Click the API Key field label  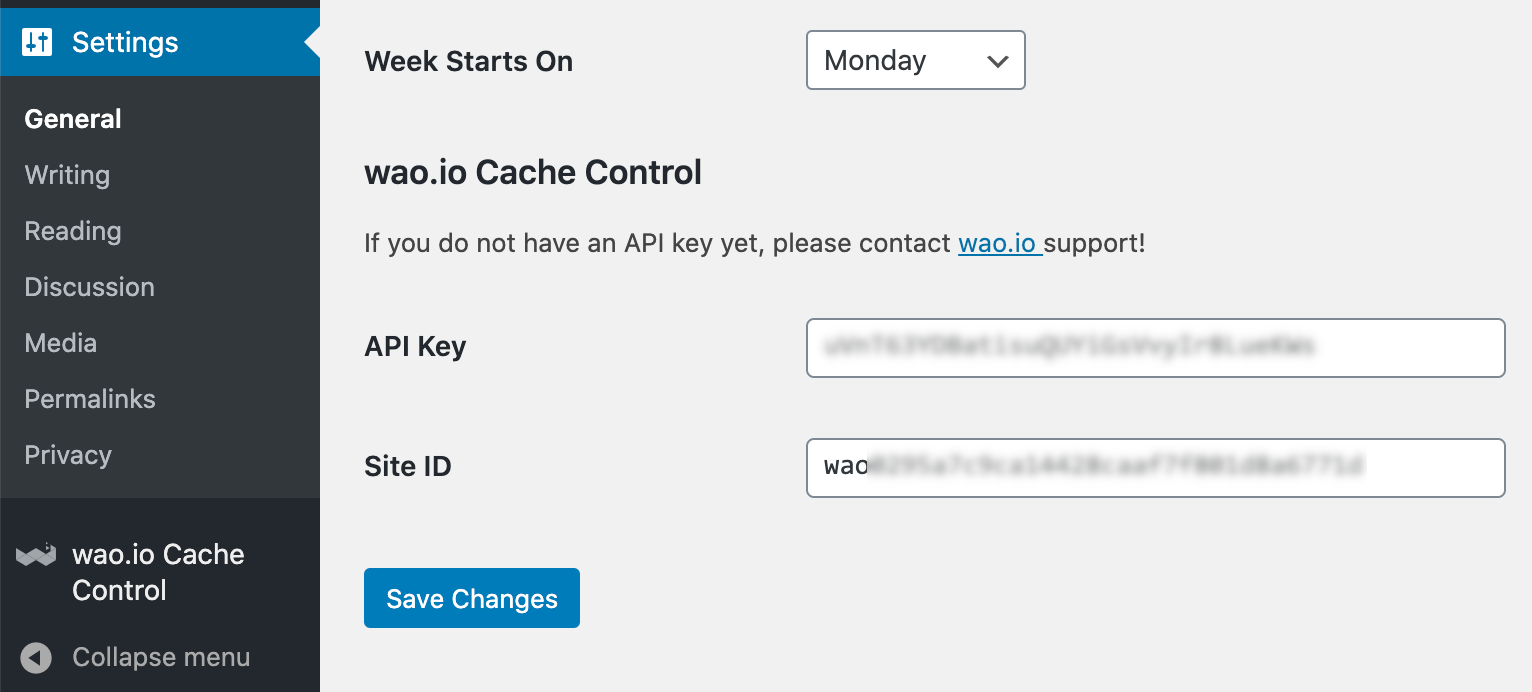click(415, 347)
